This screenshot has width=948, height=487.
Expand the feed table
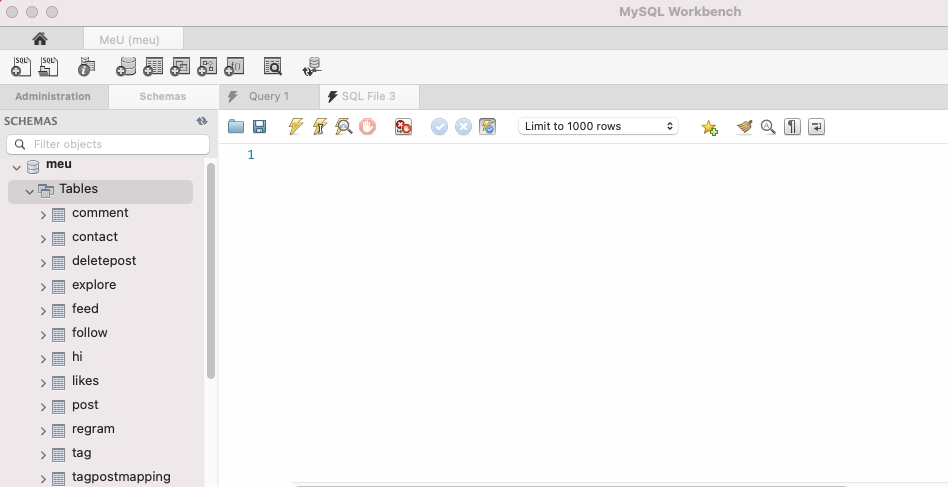[x=43, y=311]
